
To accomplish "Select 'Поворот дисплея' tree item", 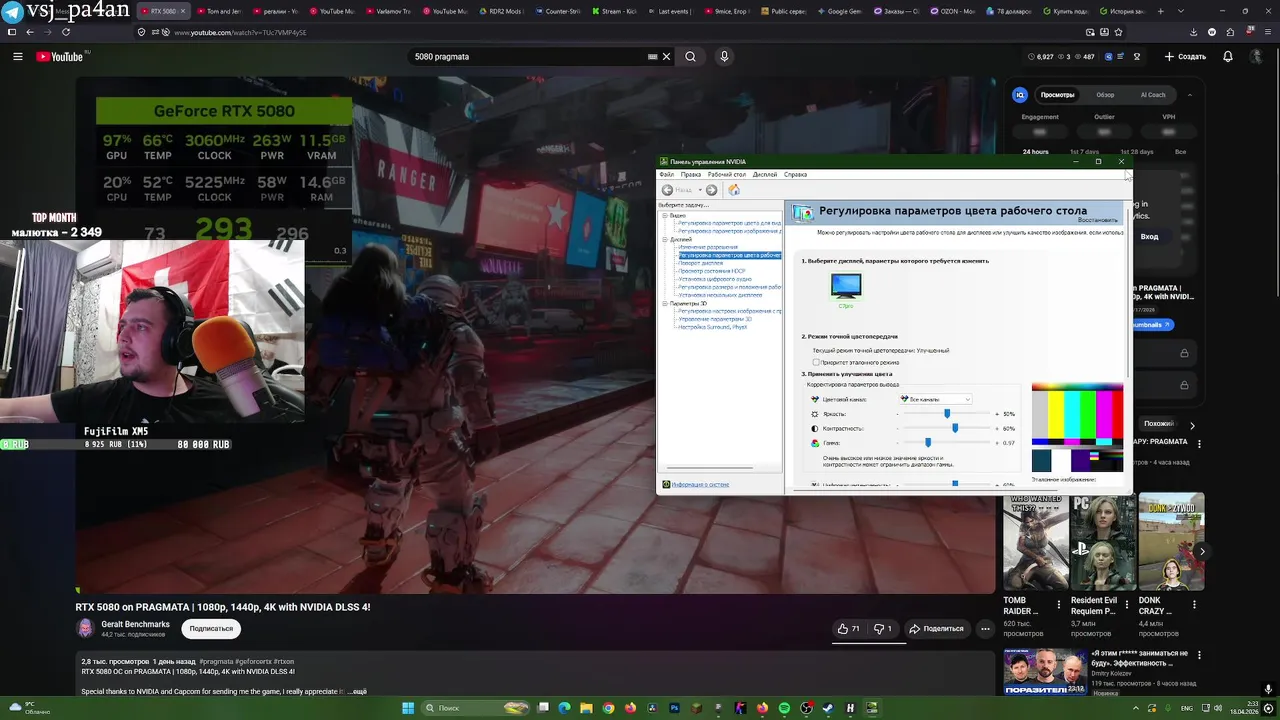I will [x=700, y=263].
